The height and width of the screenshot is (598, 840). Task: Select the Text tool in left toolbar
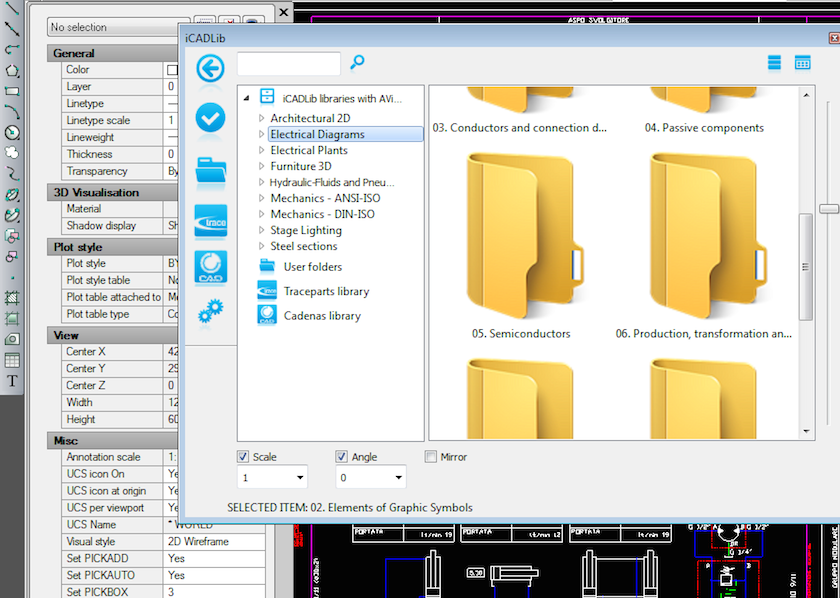(12, 381)
